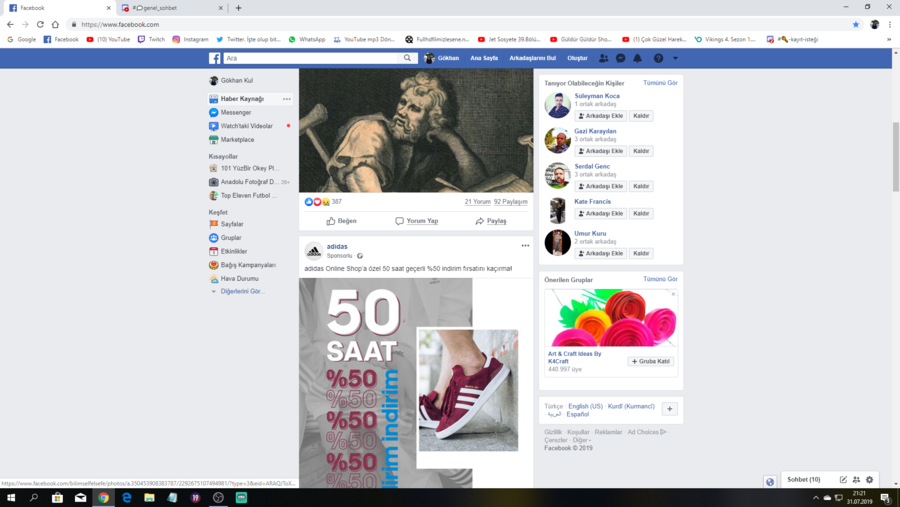Click the Facebook search field Ara
This screenshot has width=900, height=507.
[312, 58]
